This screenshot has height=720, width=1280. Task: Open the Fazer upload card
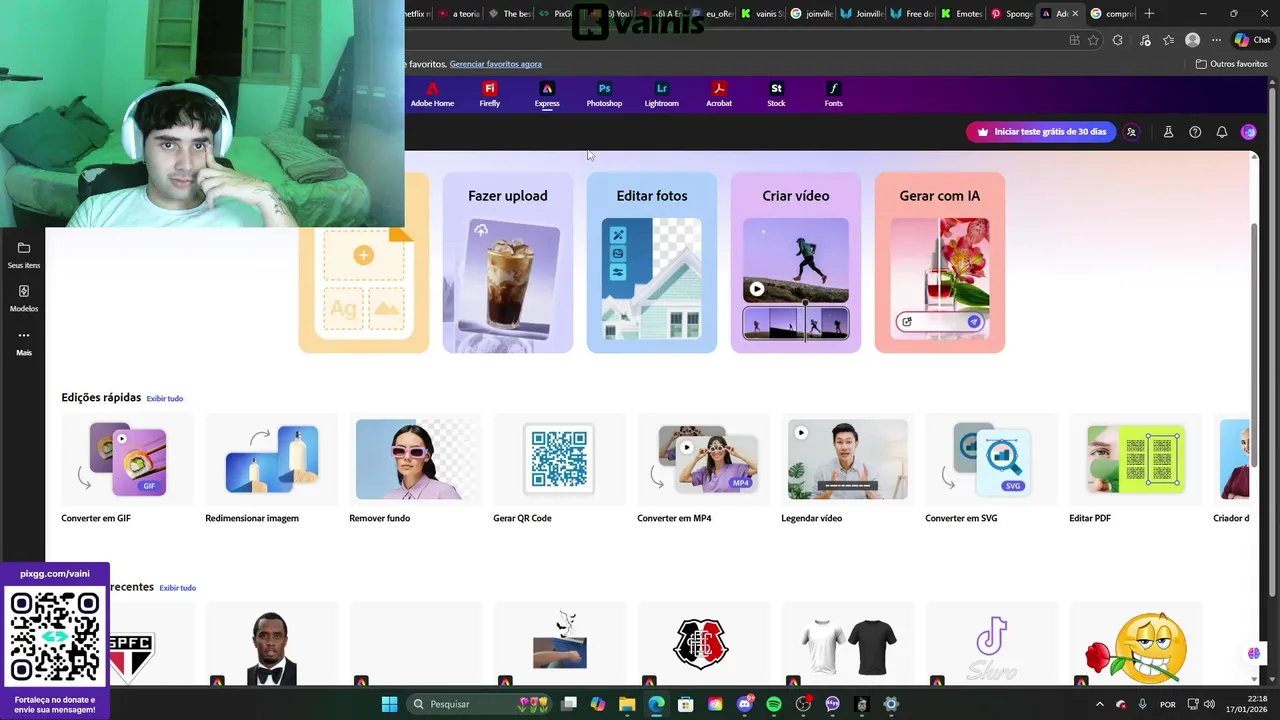[508, 263]
